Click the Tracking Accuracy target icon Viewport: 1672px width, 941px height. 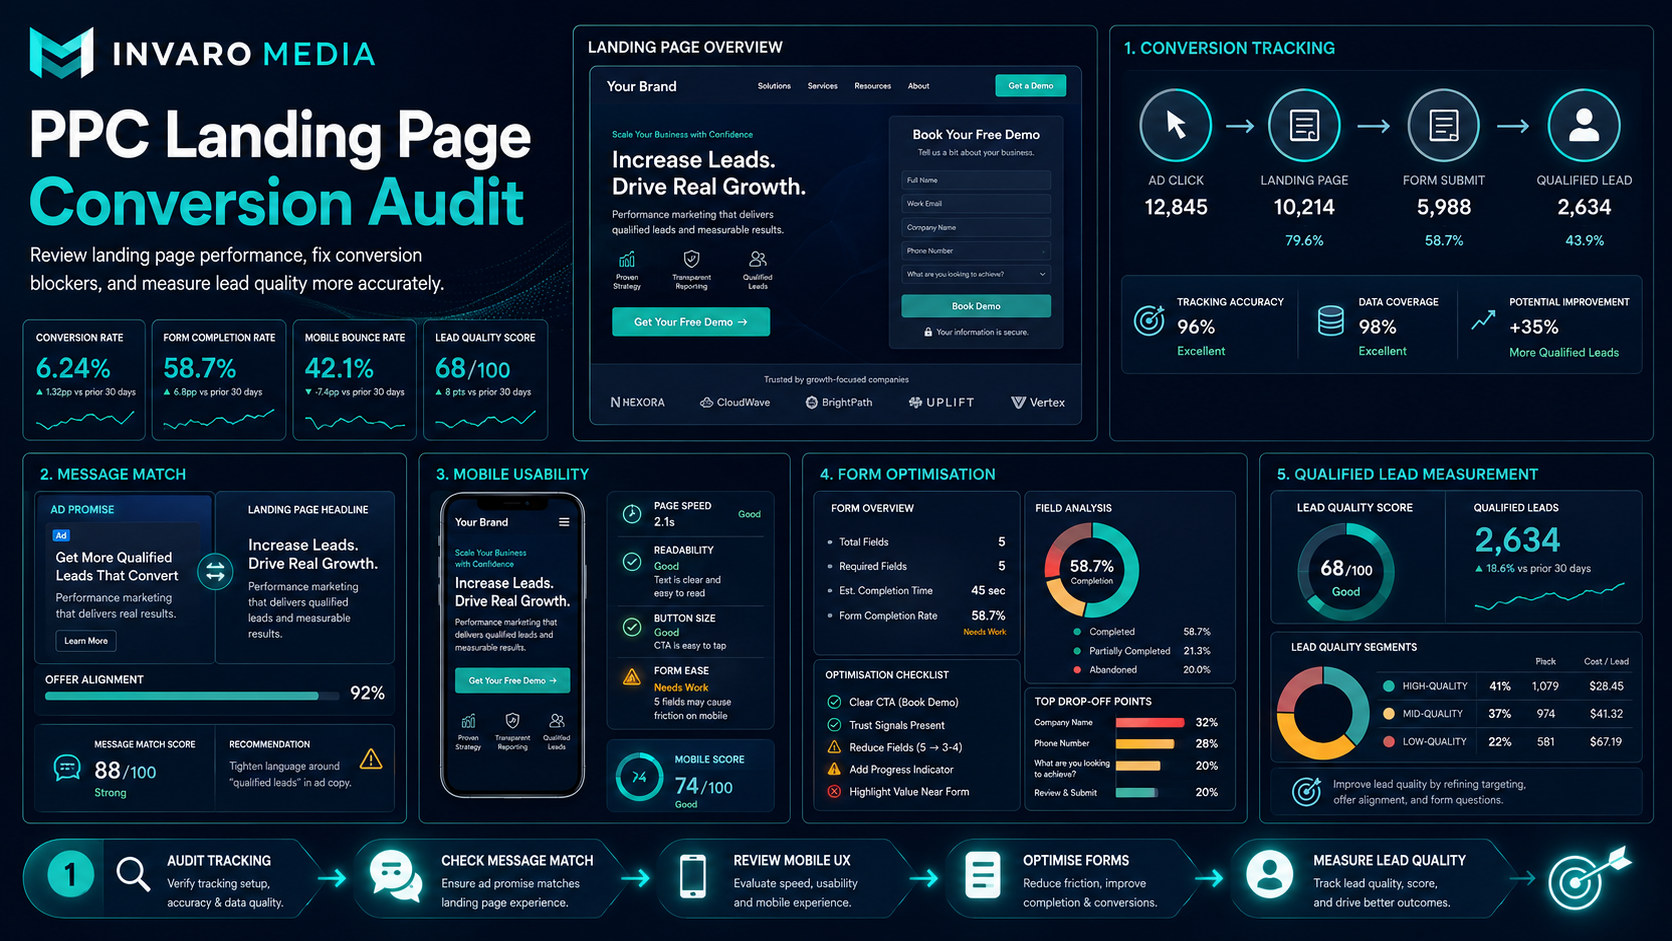(1149, 320)
